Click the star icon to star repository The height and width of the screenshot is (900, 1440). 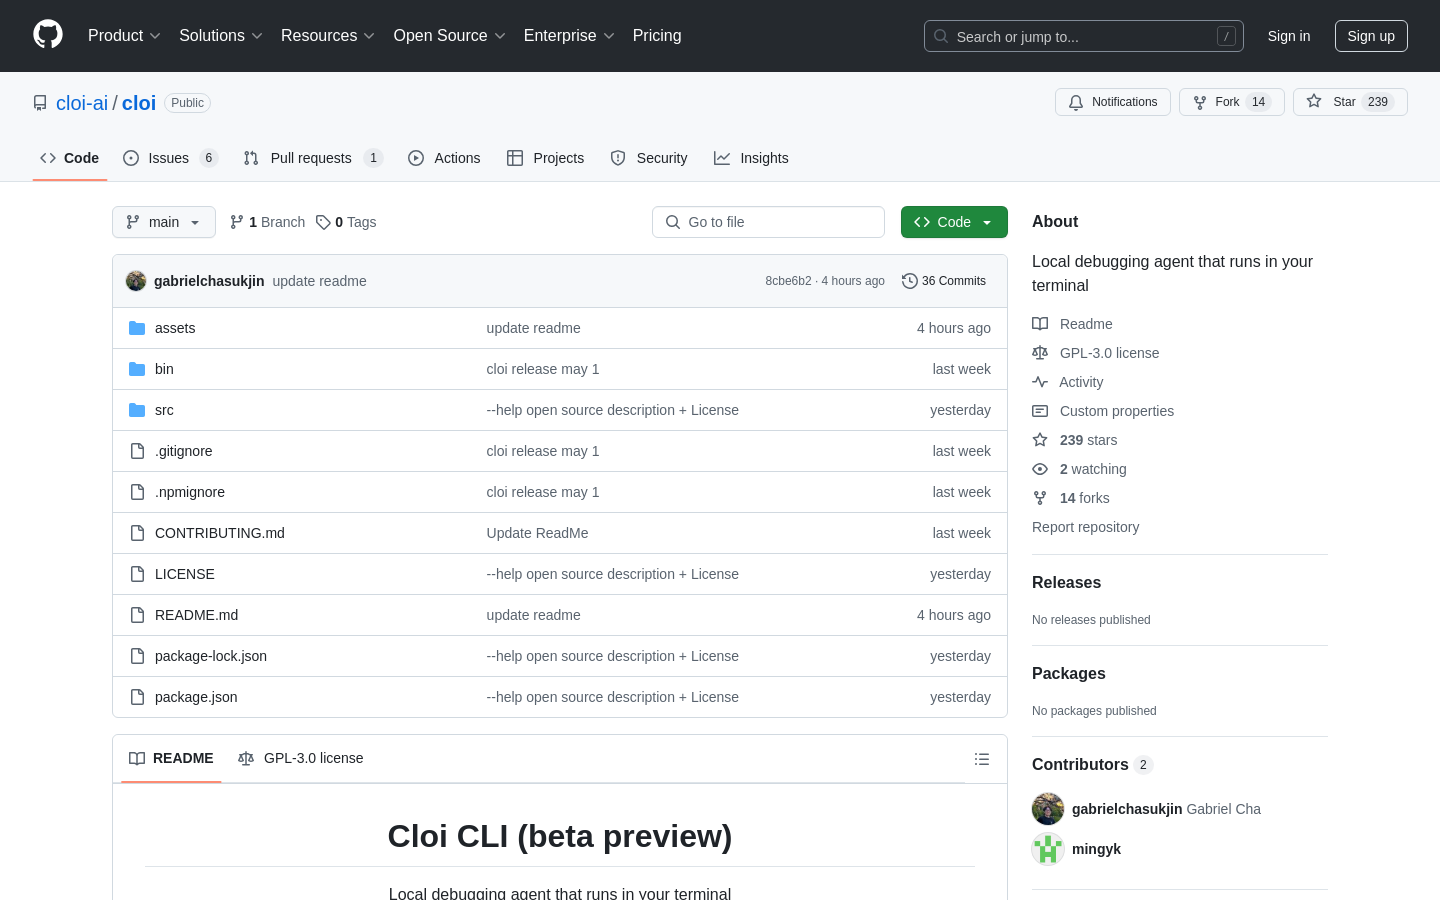point(1314,102)
